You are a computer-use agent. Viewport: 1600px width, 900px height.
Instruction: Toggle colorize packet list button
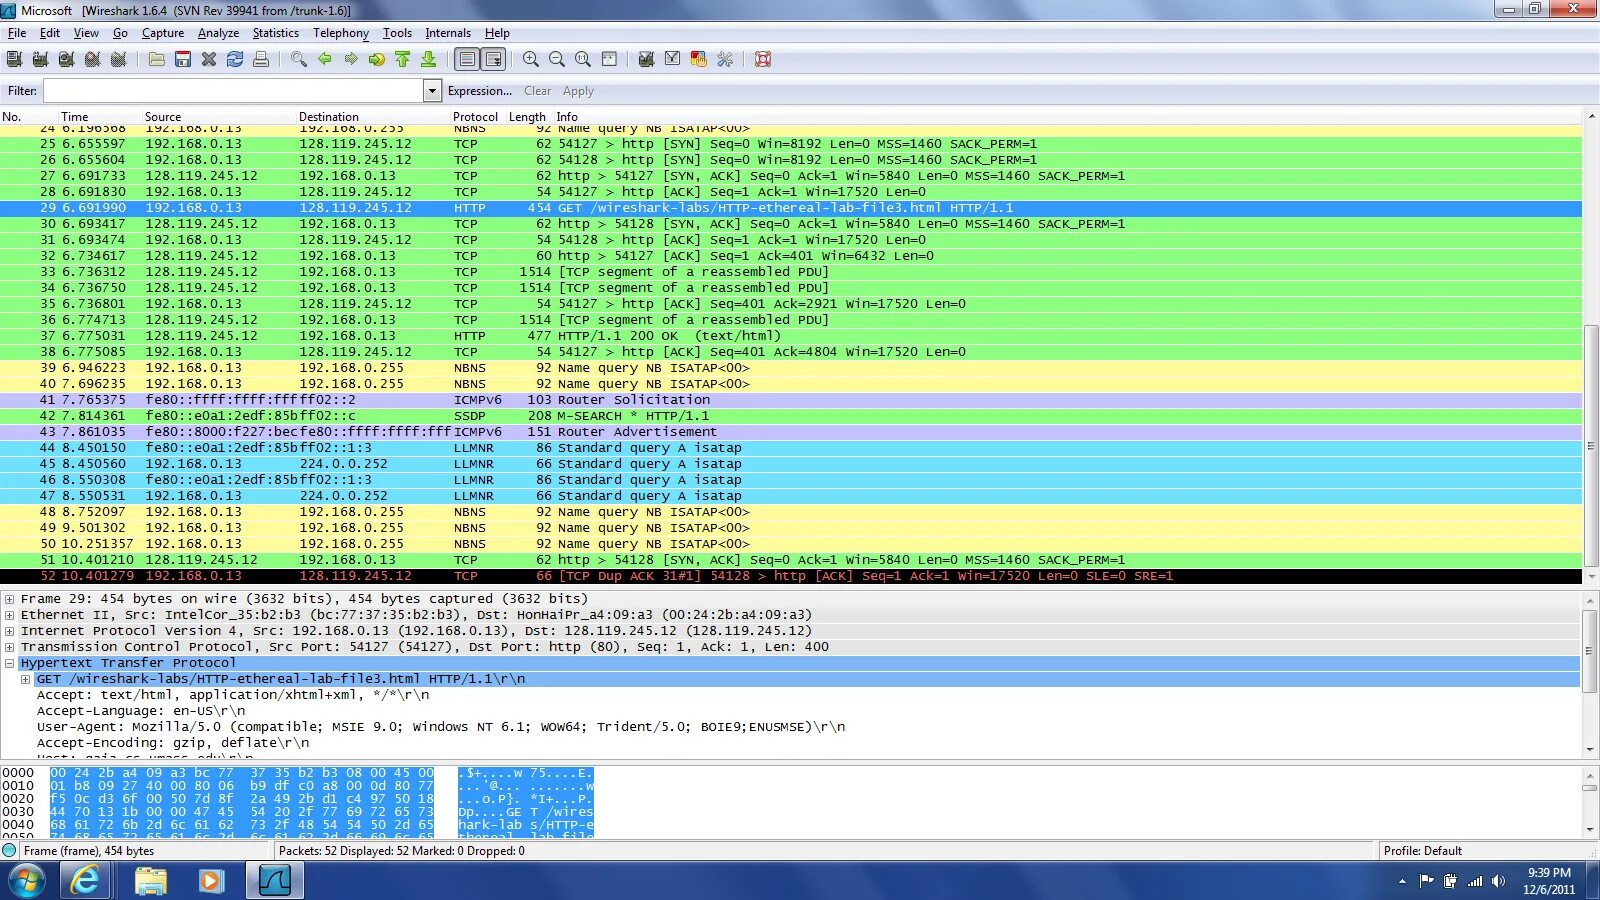pyautogui.click(x=467, y=59)
